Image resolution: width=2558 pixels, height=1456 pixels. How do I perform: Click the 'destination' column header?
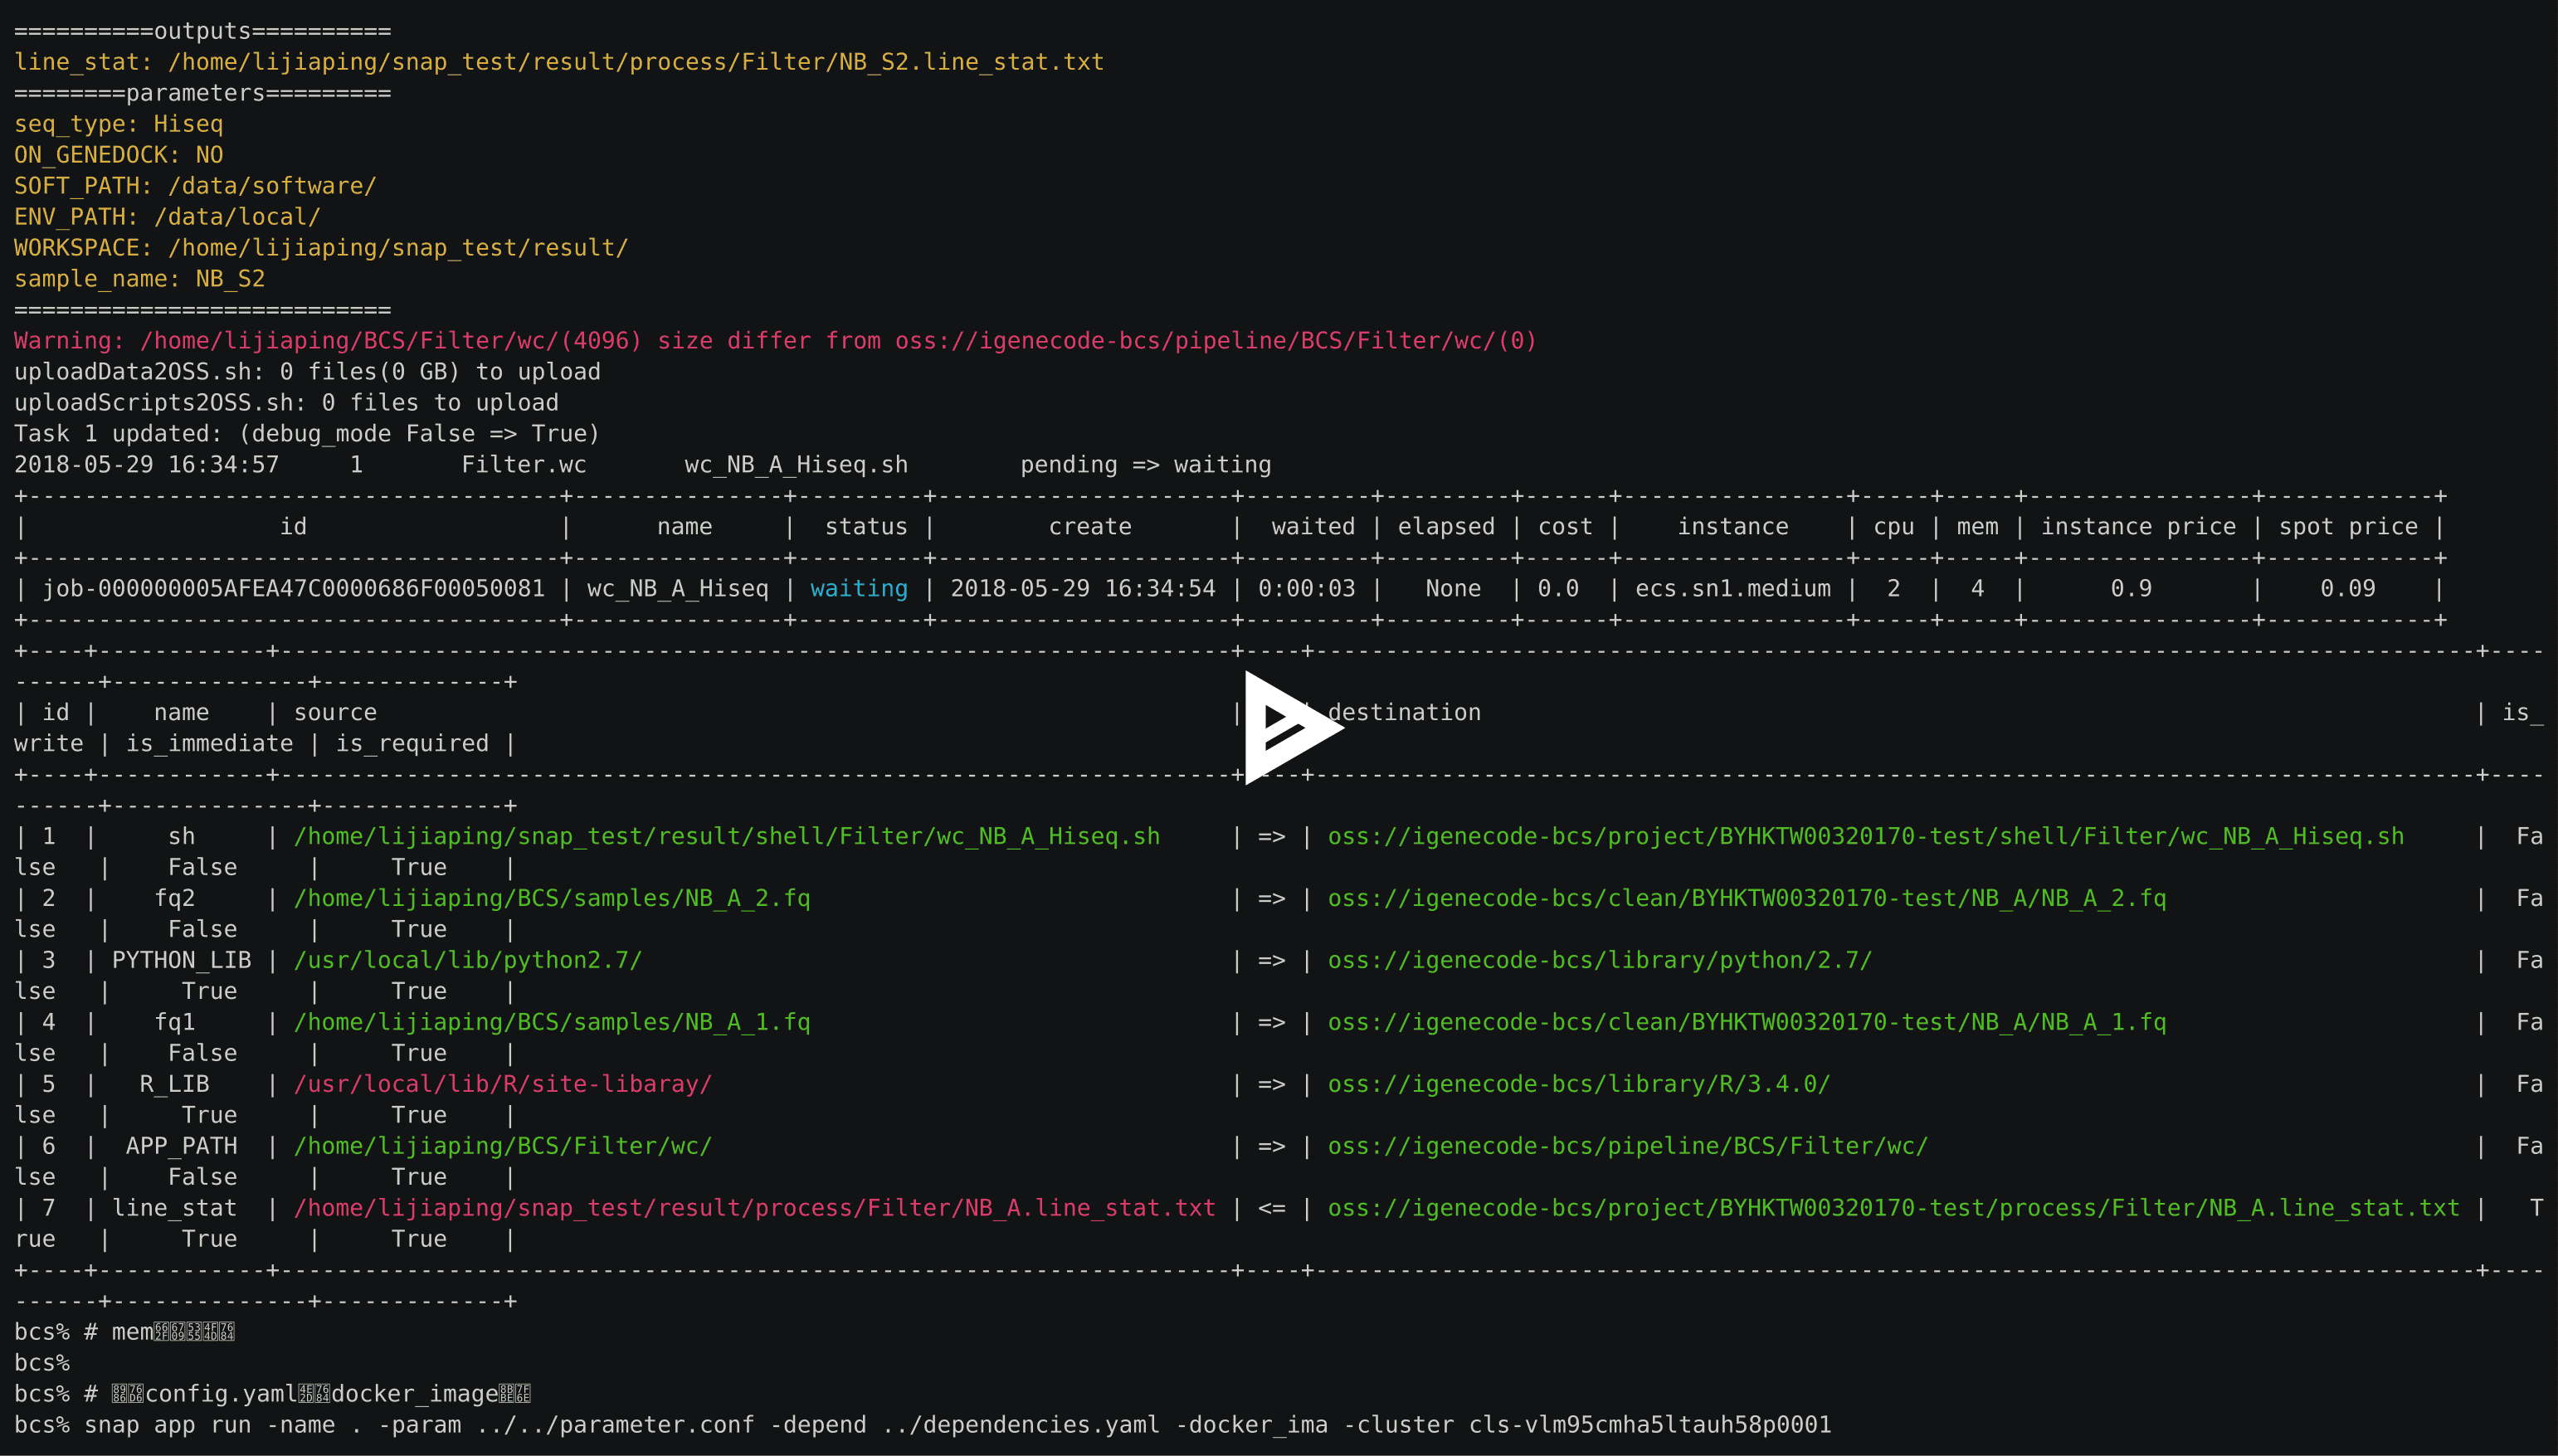1404,713
